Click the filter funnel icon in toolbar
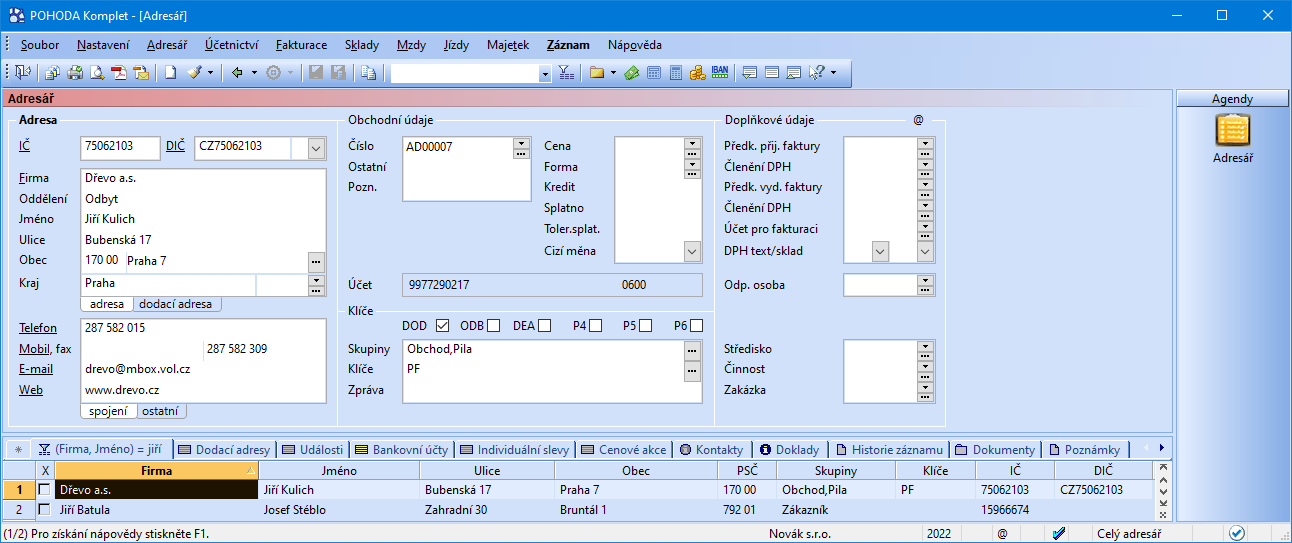 pos(566,72)
